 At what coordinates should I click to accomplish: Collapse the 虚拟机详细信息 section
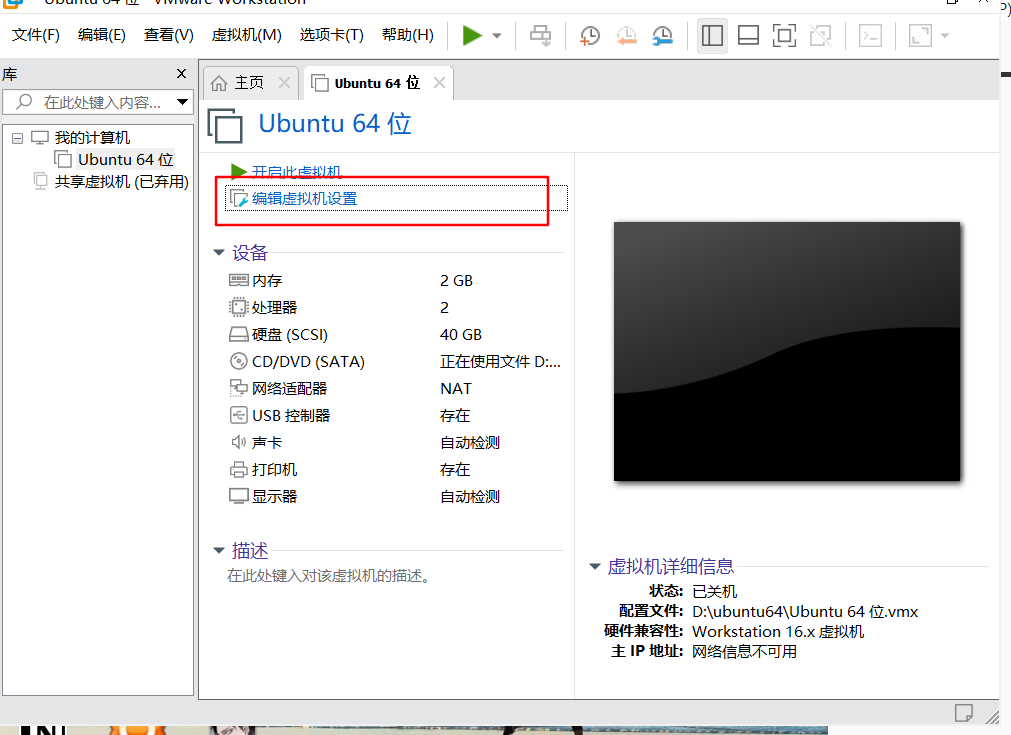coord(594,567)
